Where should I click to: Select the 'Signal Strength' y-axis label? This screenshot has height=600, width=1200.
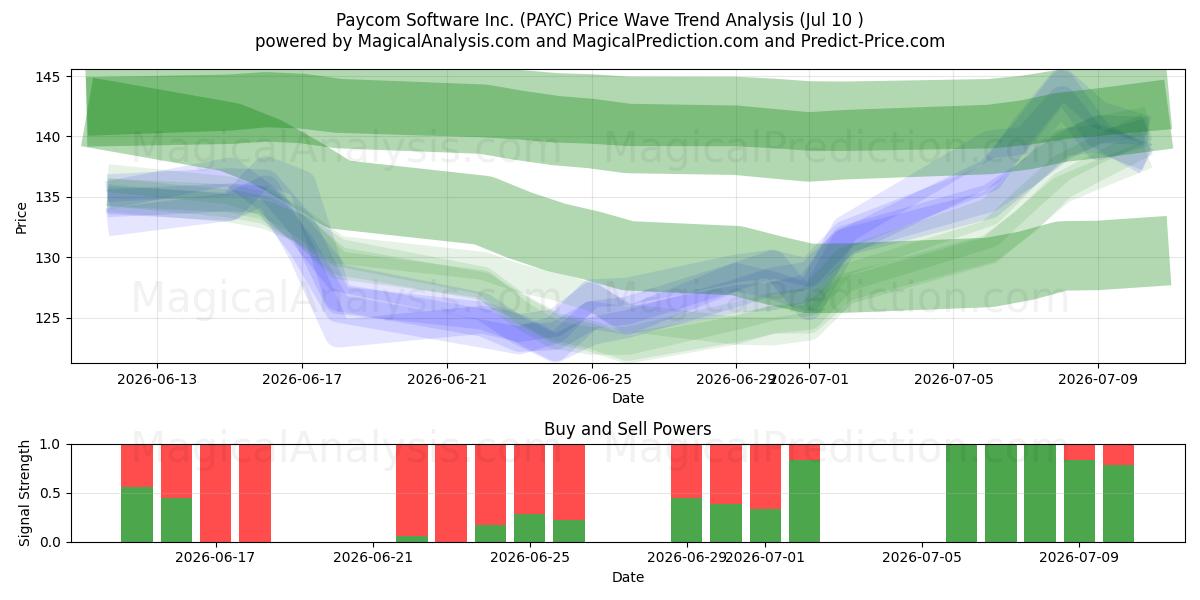point(25,493)
